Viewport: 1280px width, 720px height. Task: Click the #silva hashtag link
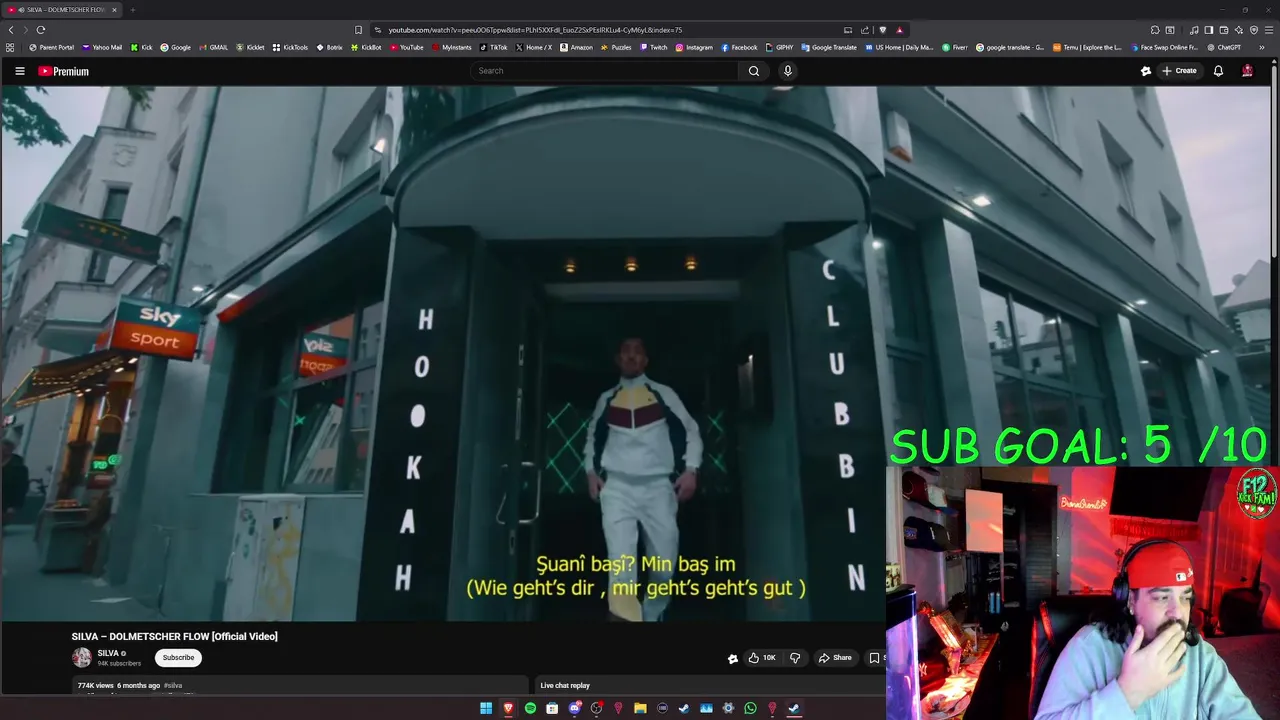(x=173, y=685)
